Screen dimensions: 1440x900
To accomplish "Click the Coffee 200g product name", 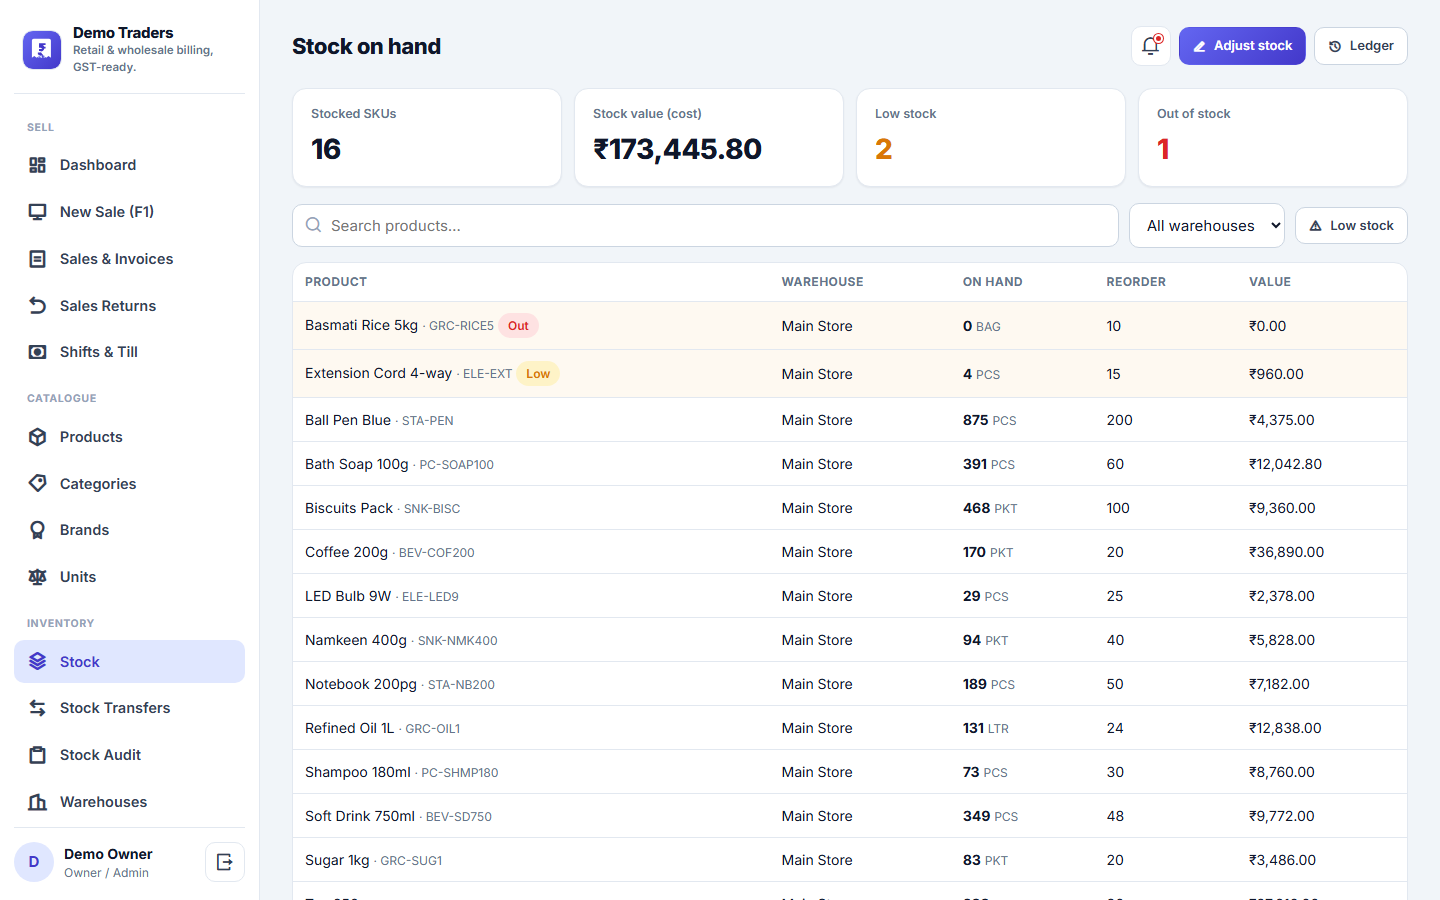I will click(x=346, y=552).
